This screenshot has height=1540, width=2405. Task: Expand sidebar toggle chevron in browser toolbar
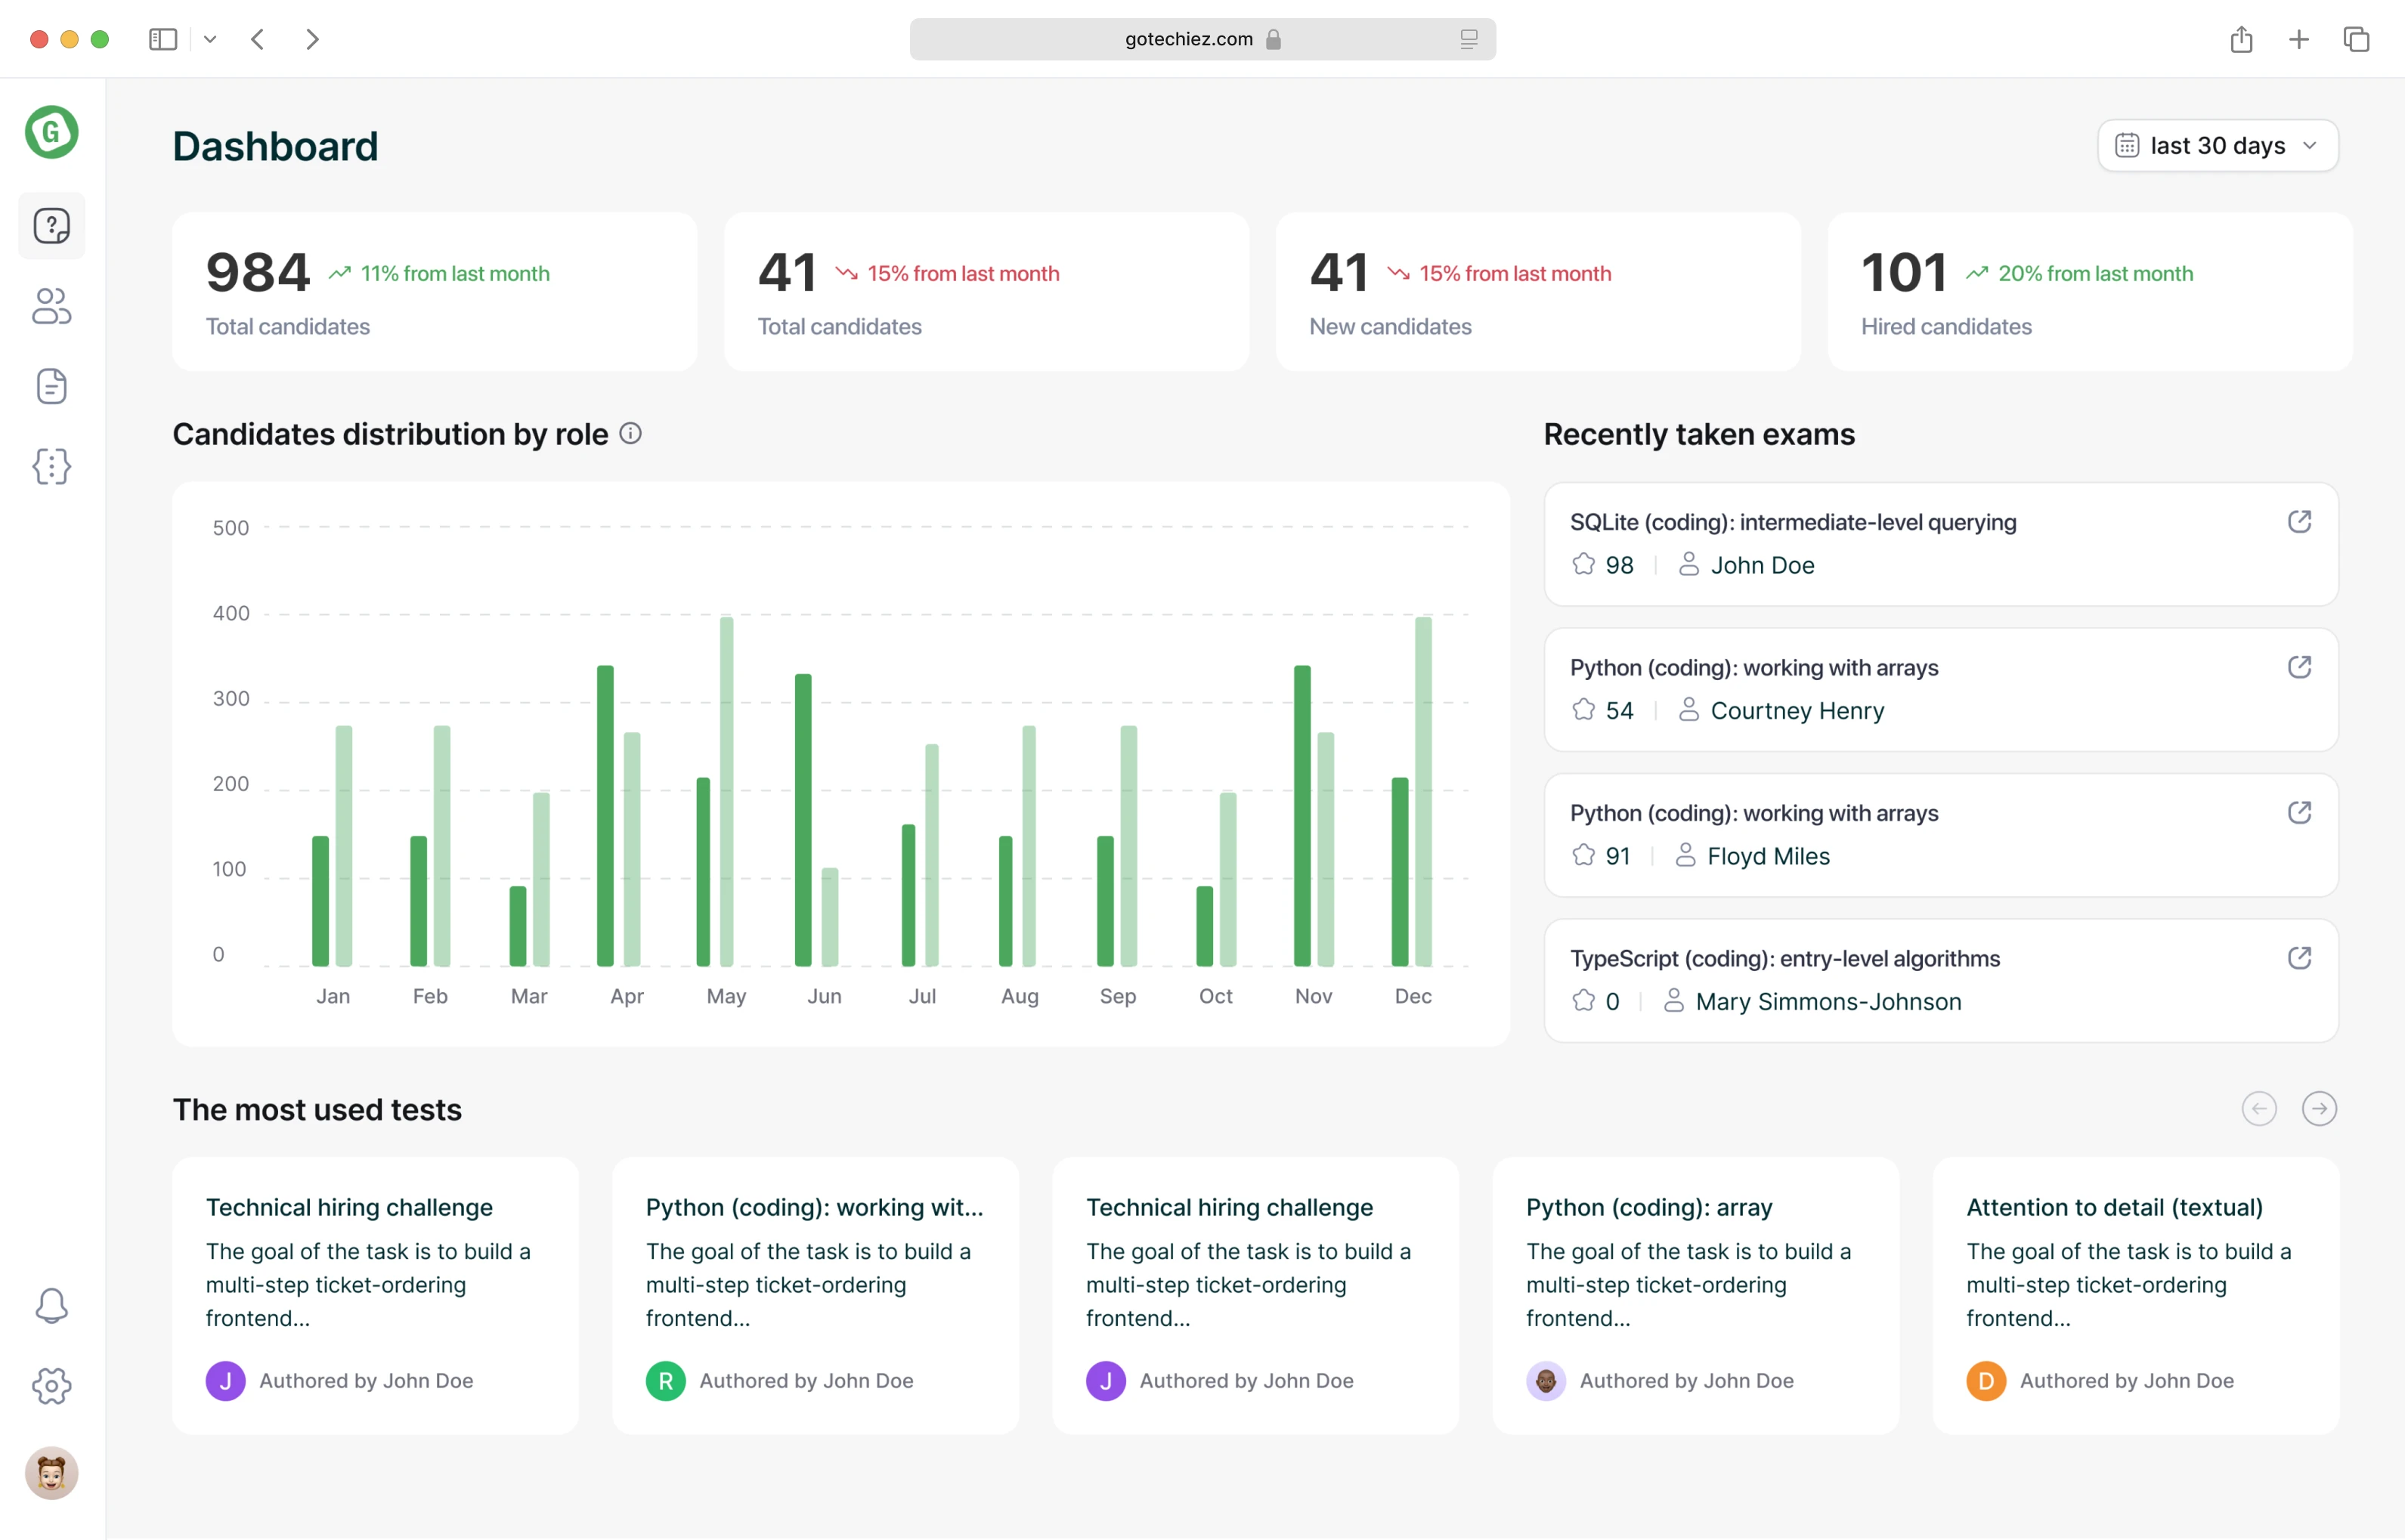(x=210, y=39)
